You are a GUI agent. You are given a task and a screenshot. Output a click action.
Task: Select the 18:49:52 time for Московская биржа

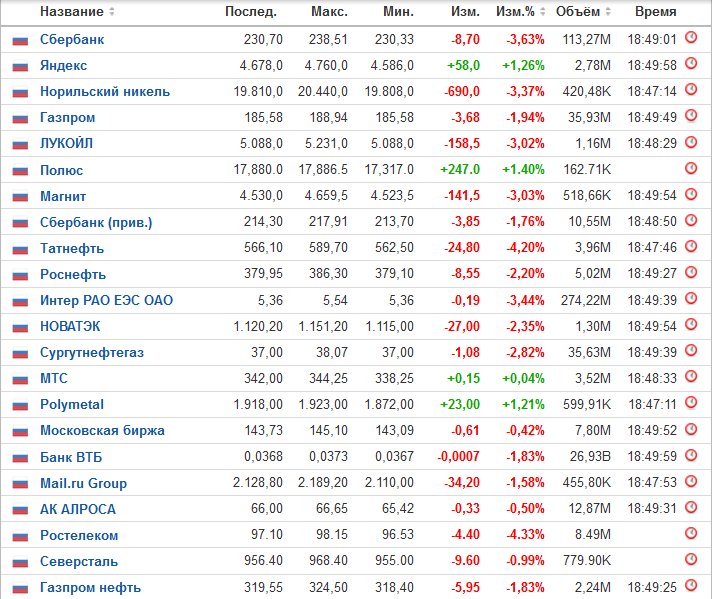click(x=652, y=430)
